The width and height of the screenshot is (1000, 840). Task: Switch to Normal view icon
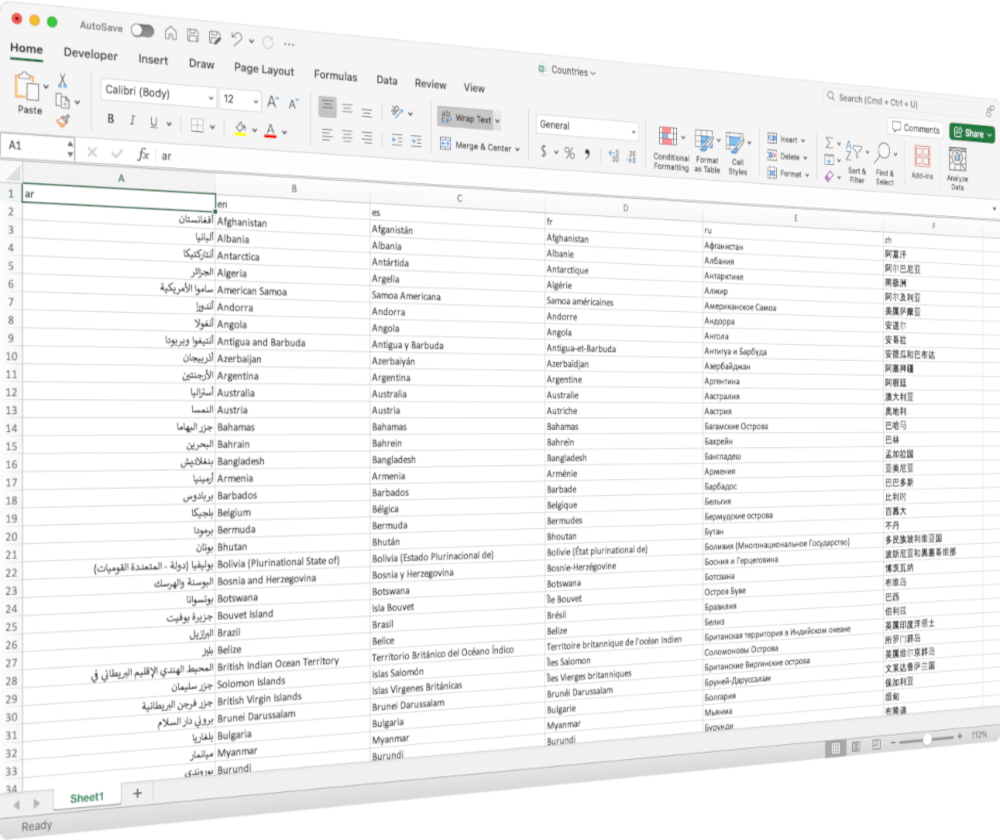click(x=835, y=748)
